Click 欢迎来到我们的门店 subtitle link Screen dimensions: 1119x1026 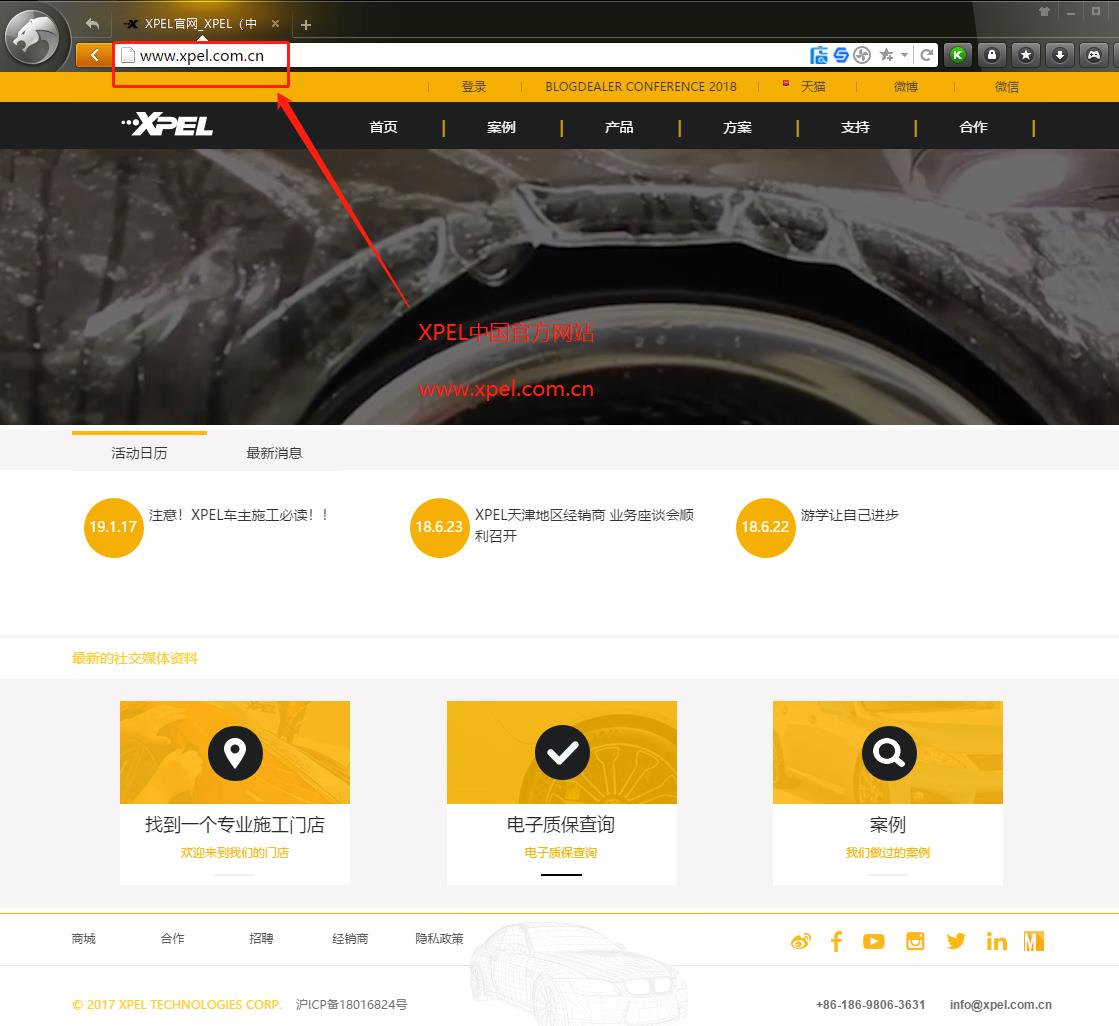[235, 853]
